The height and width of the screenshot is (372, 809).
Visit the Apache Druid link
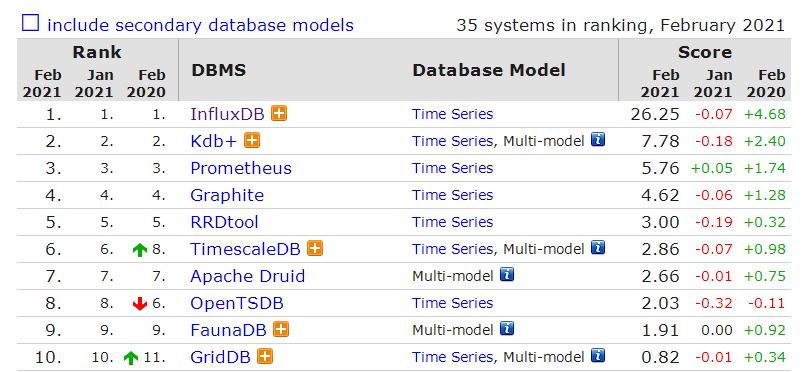pos(248,276)
